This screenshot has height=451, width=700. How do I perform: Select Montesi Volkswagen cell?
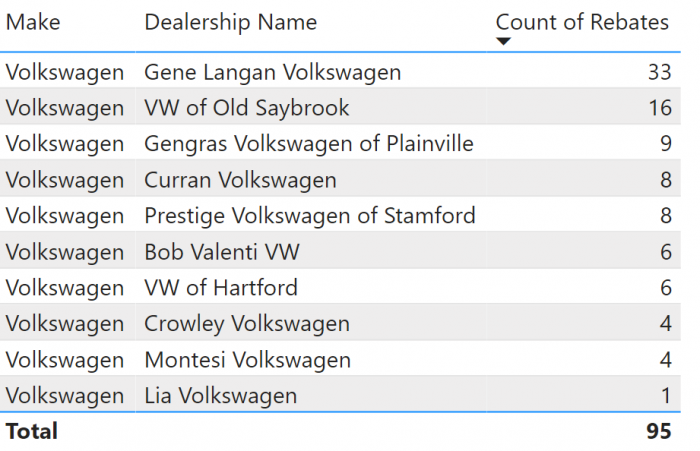click(248, 360)
